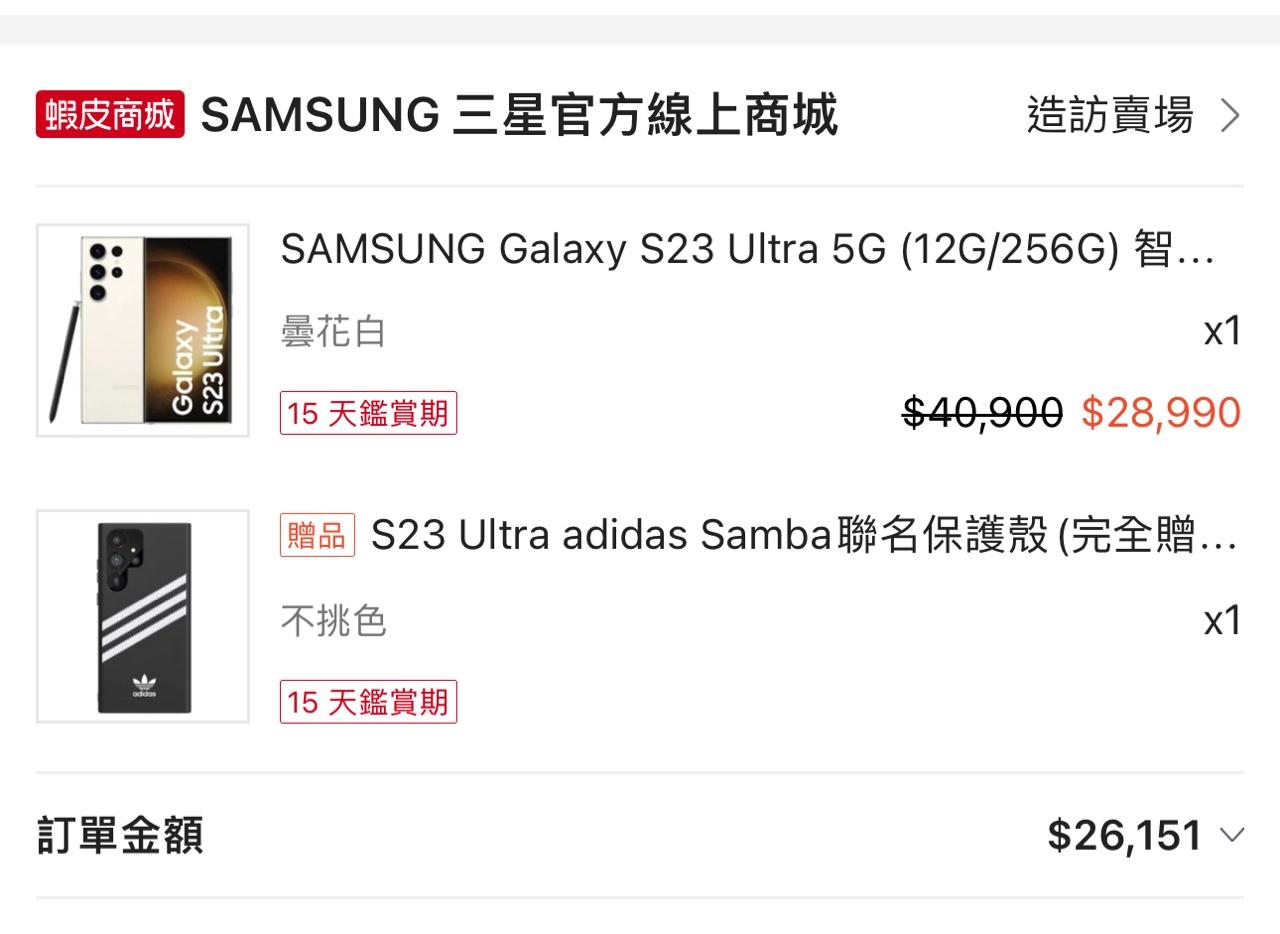Click the red 蝦皮商城 mall badge

coord(110,115)
